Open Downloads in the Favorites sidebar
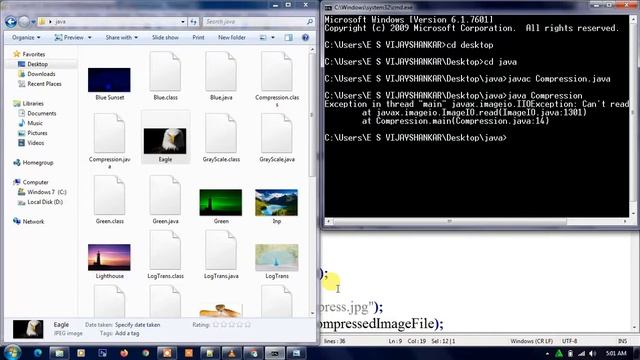This screenshot has width=640, height=360. [x=41, y=74]
